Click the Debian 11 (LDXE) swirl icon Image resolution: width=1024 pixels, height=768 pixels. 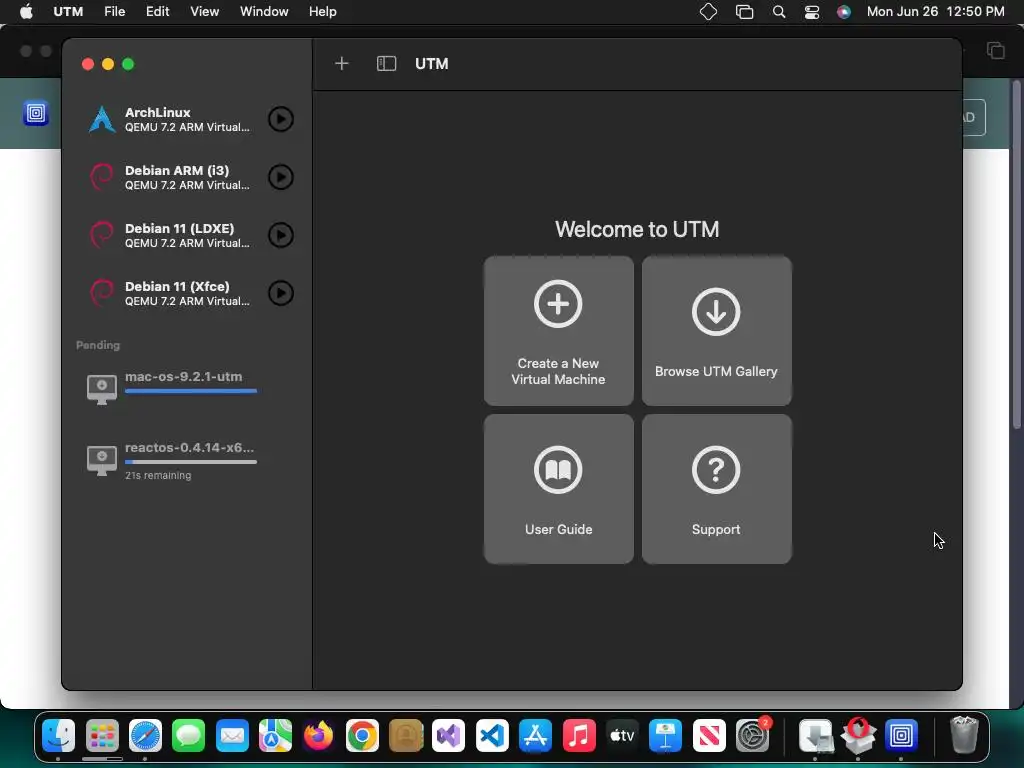coord(102,235)
